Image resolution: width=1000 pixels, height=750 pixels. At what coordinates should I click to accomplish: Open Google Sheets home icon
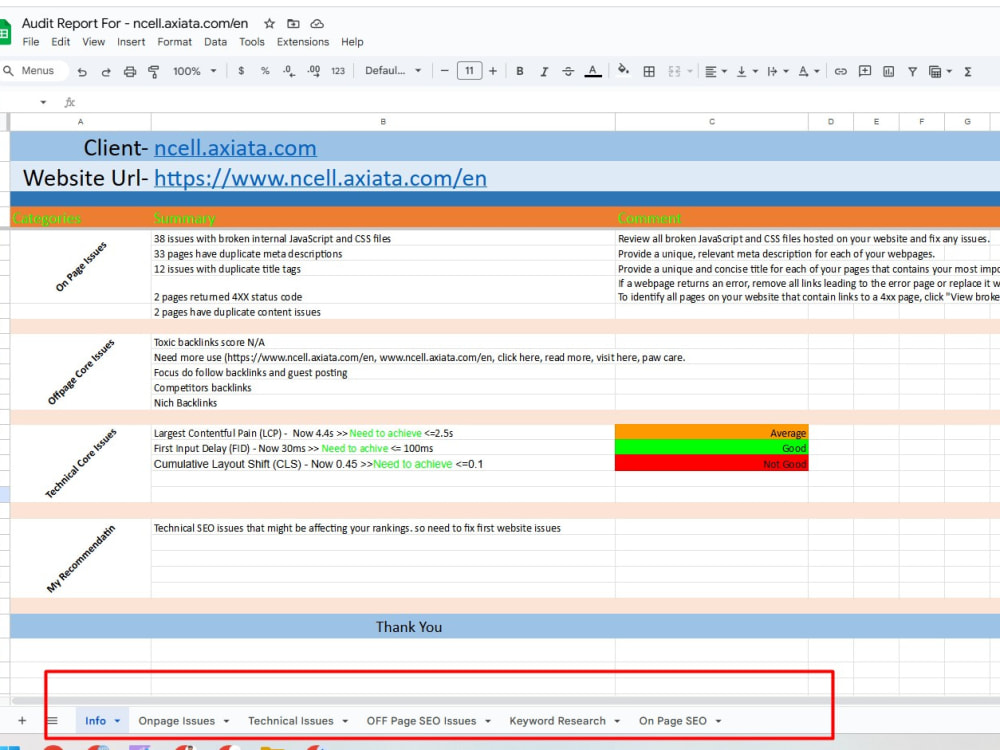click(5, 32)
